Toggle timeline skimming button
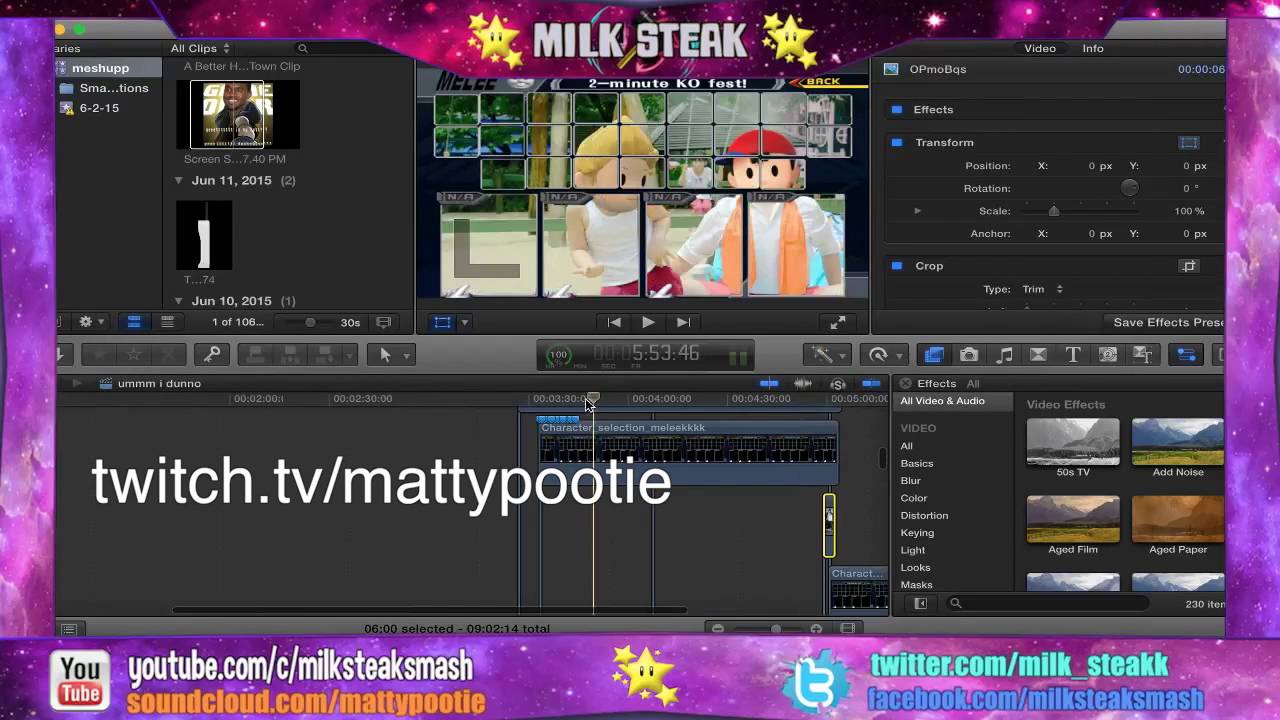The width and height of the screenshot is (1280, 720). coord(769,383)
